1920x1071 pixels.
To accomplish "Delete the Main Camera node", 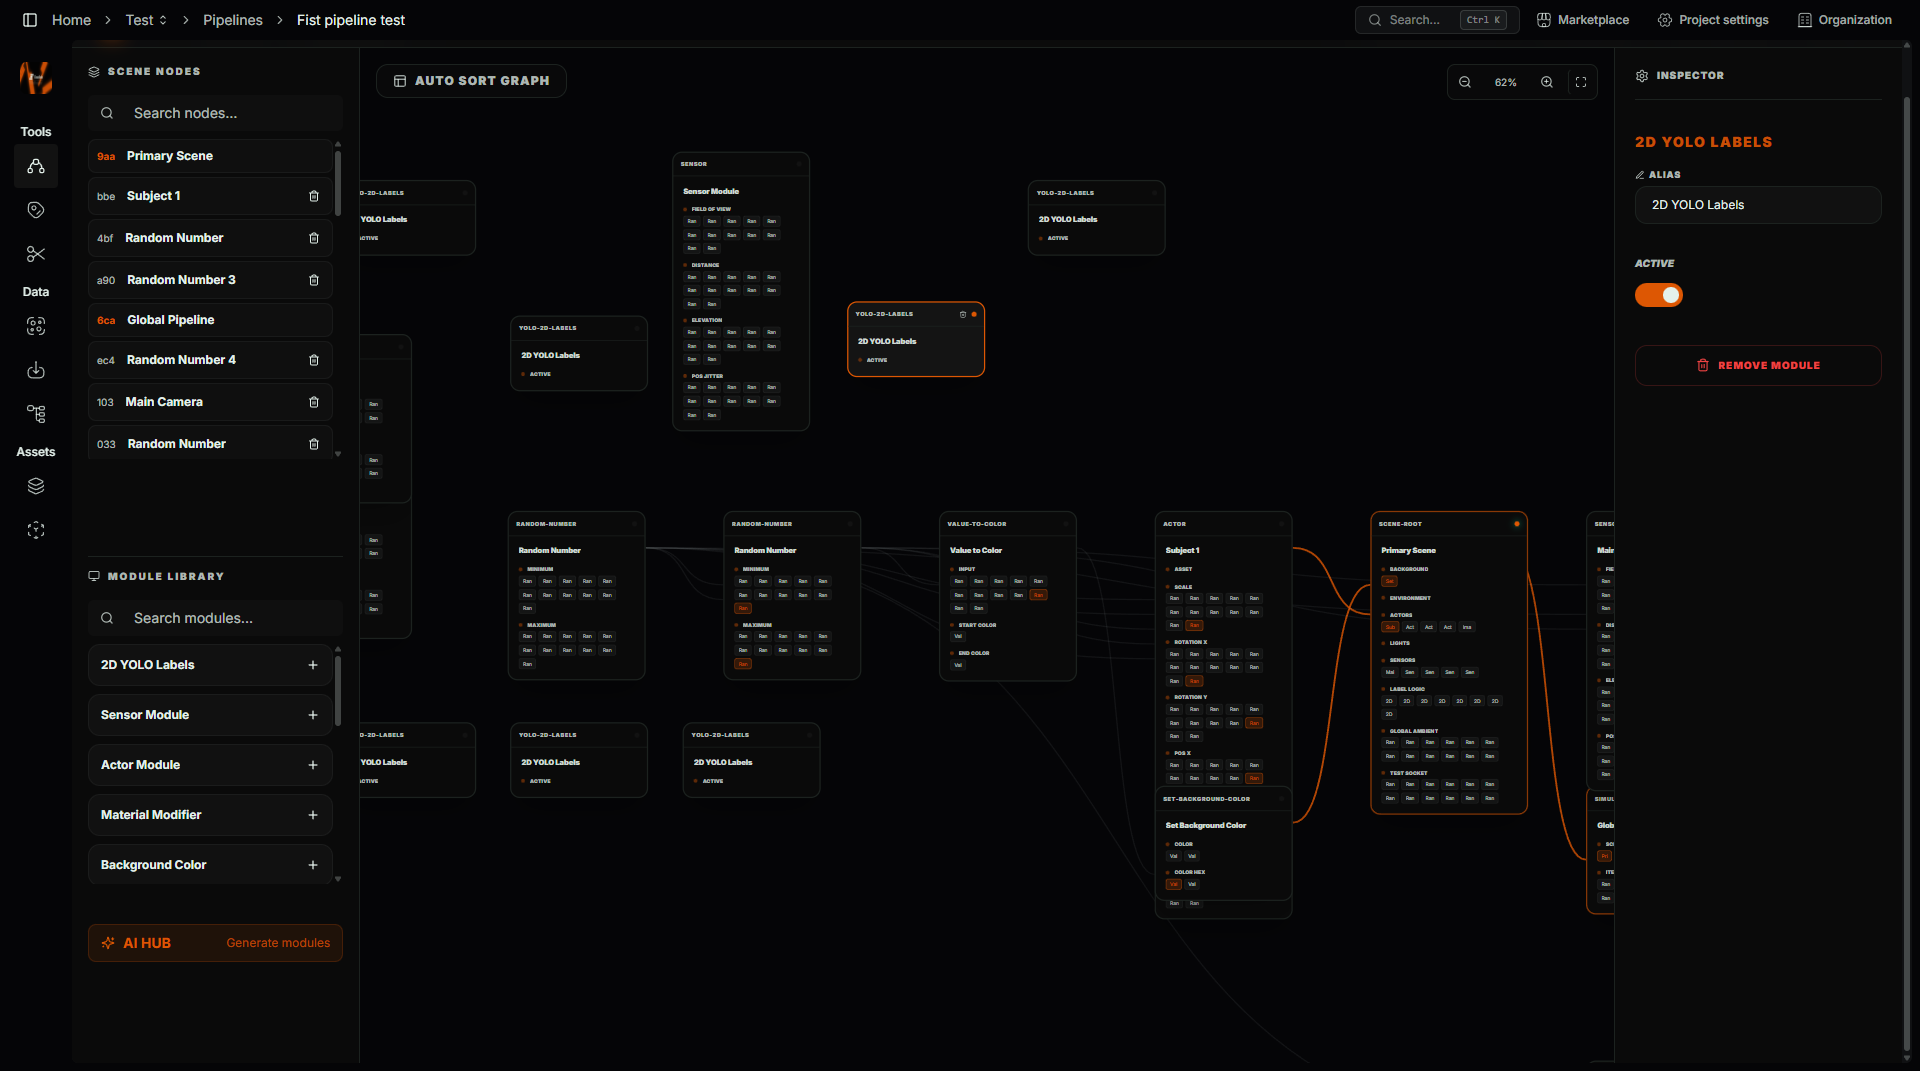I will coord(314,402).
